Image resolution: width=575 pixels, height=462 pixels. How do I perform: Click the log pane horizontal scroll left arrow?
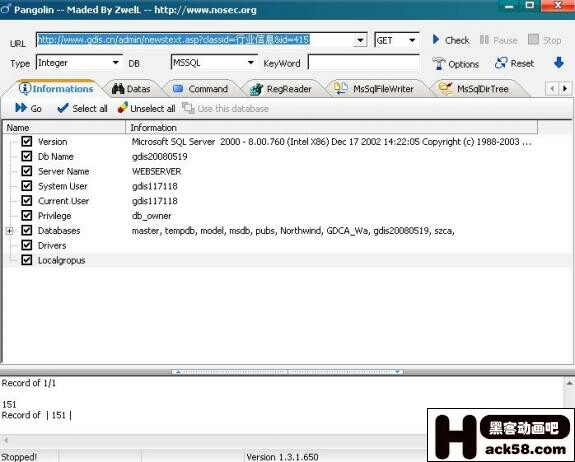(6, 440)
